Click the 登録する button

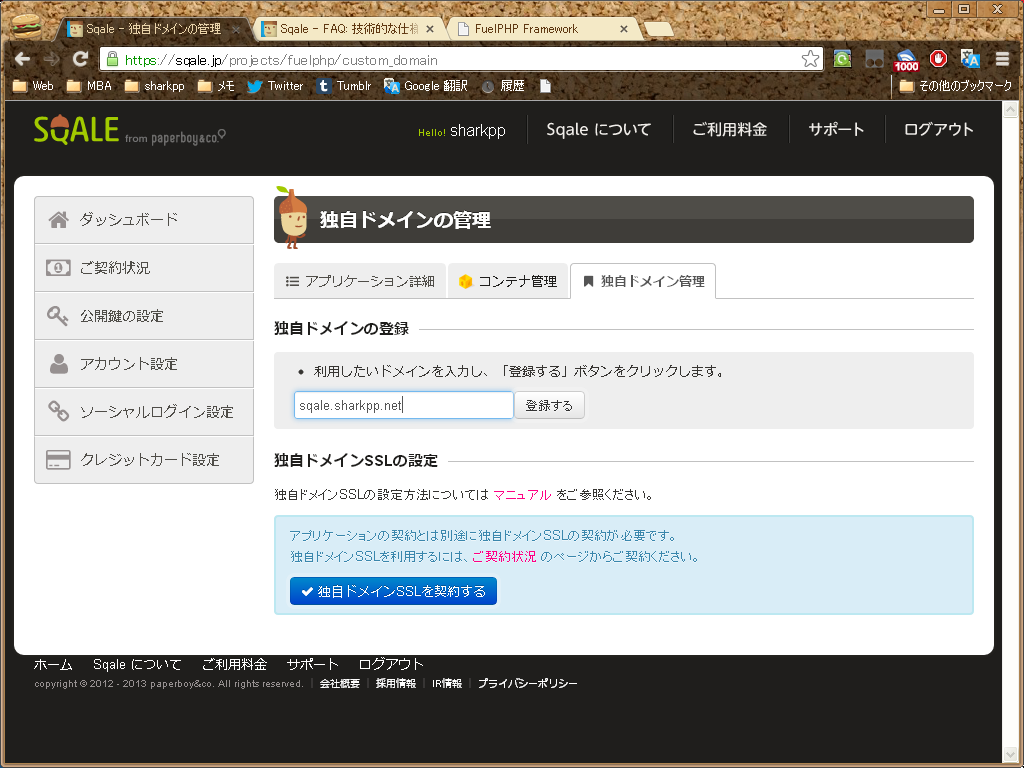tap(549, 405)
